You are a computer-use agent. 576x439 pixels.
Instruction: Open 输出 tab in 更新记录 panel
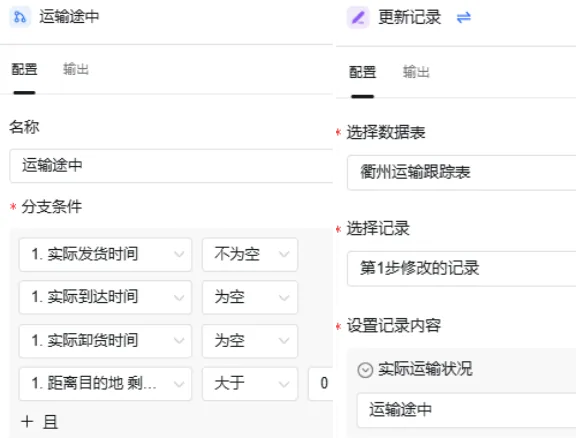tap(416, 72)
